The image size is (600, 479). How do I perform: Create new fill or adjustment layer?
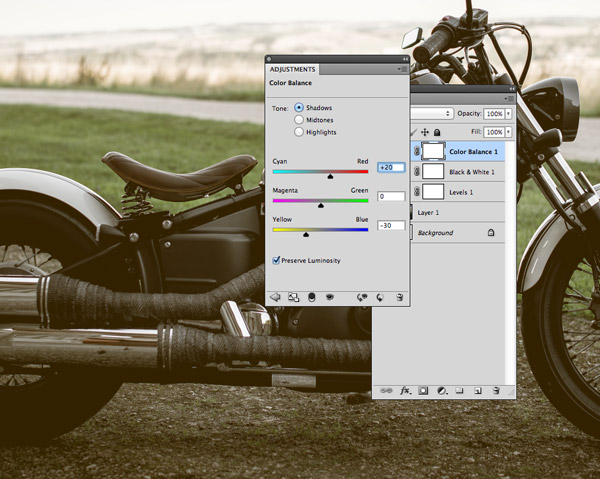click(441, 389)
